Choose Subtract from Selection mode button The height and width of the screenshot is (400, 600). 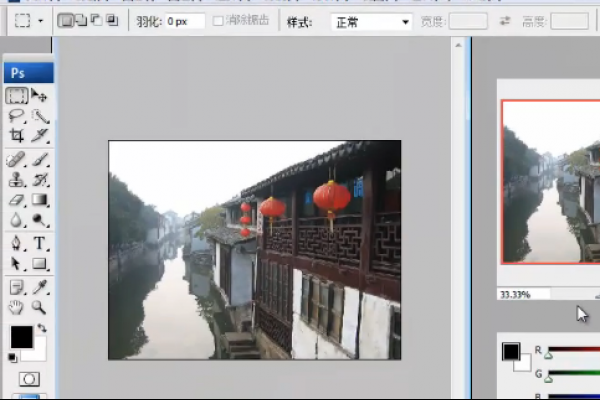tap(96, 20)
